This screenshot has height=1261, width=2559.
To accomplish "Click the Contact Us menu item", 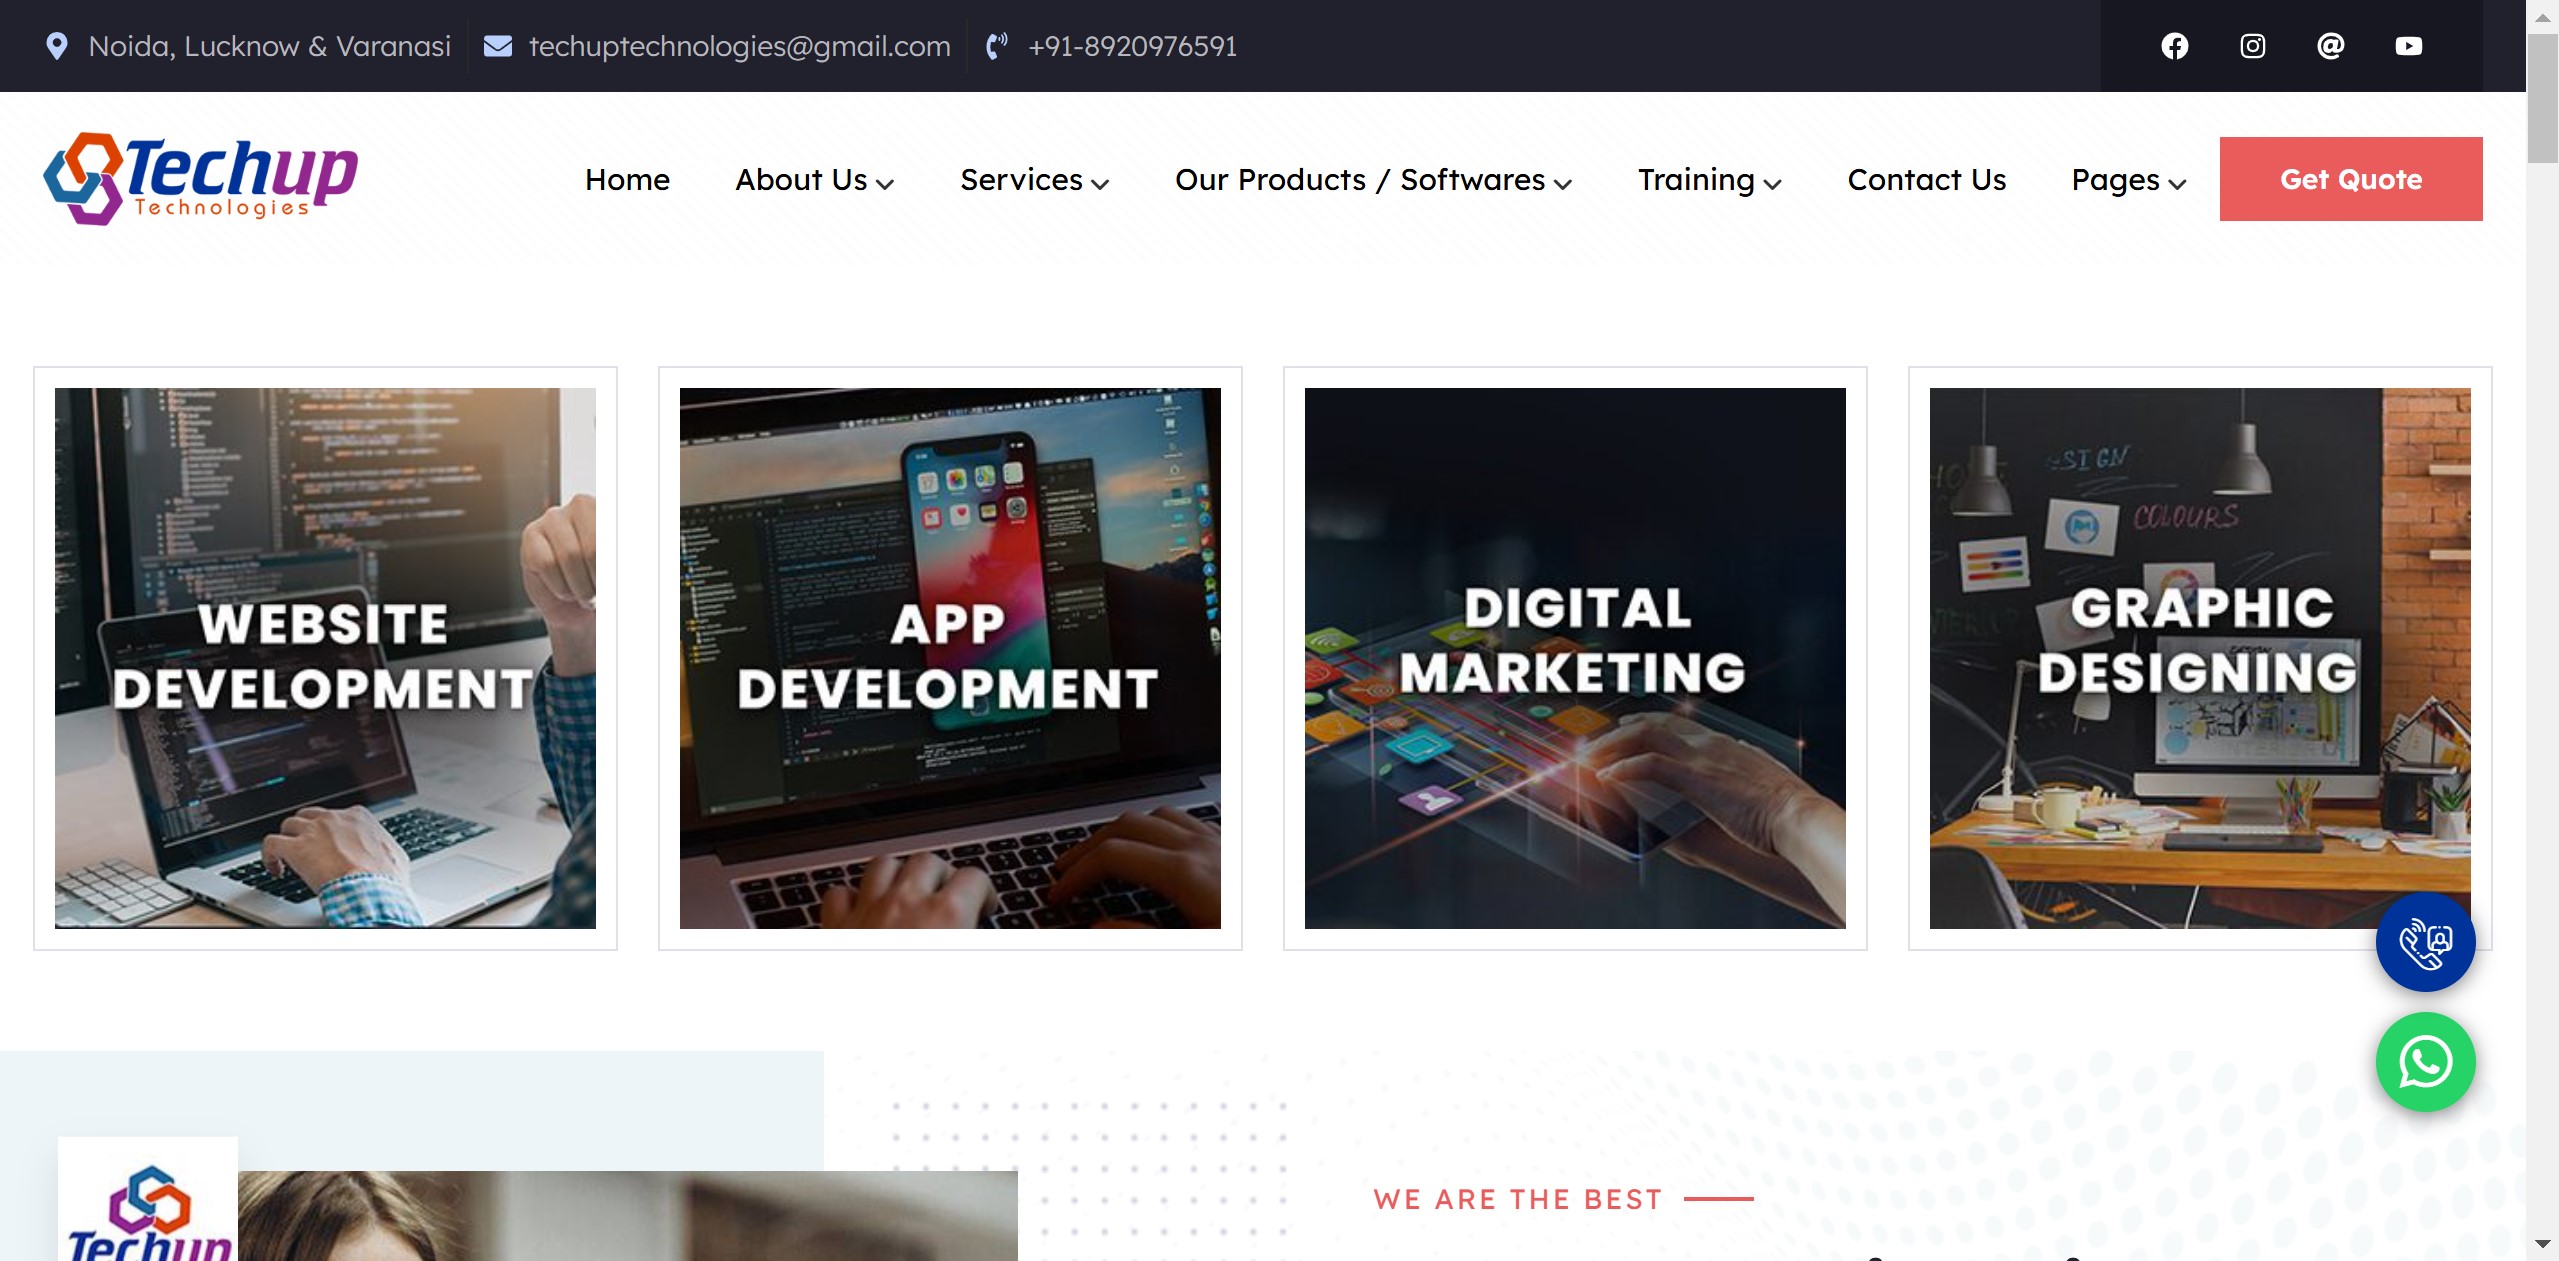I will (x=1926, y=179).
